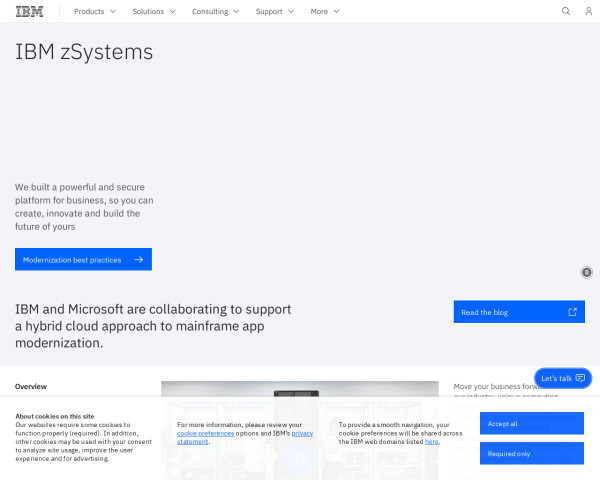Image resolution: width=600 pixels, height=480 pixels.
Task: Click the arrow on Modernization best practices
Action: (139, 260)
